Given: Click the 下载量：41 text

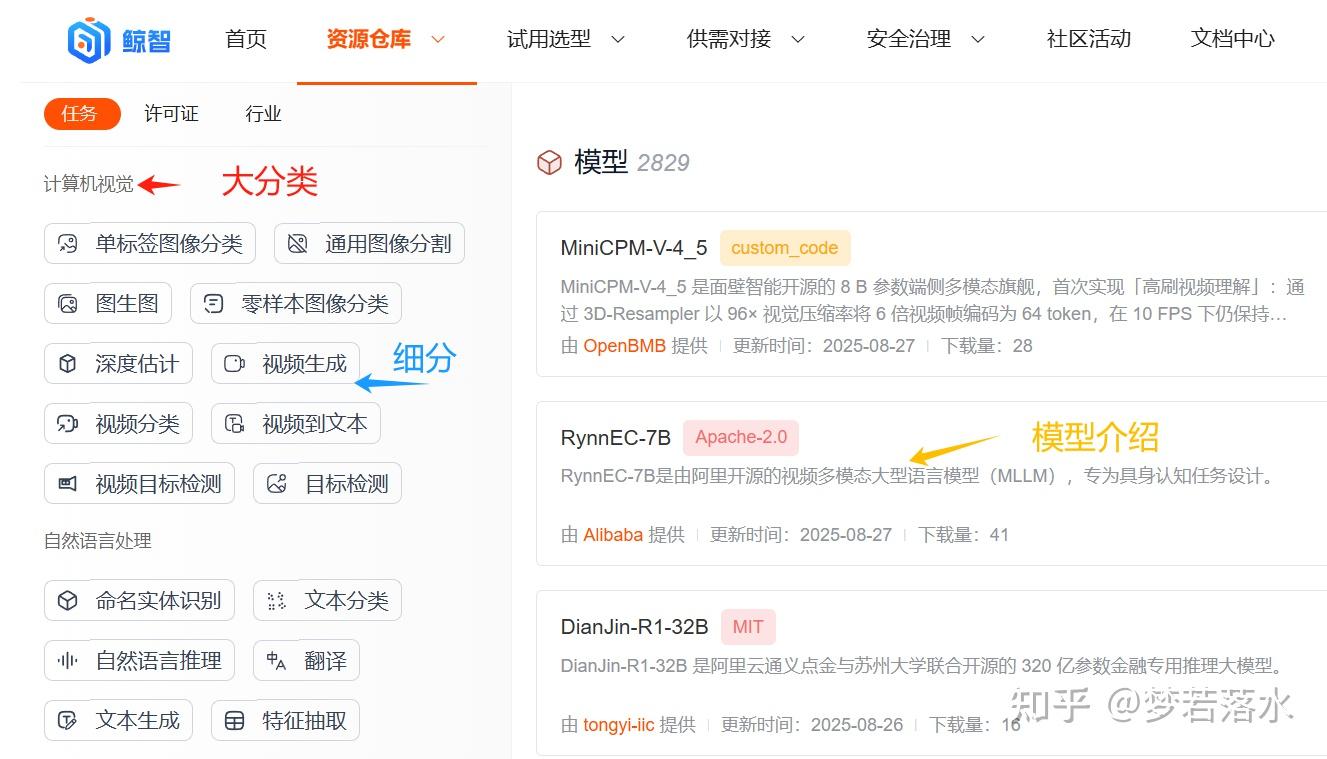Looking at the screenshot, I should pyautogui.click(x=964, y=535).
